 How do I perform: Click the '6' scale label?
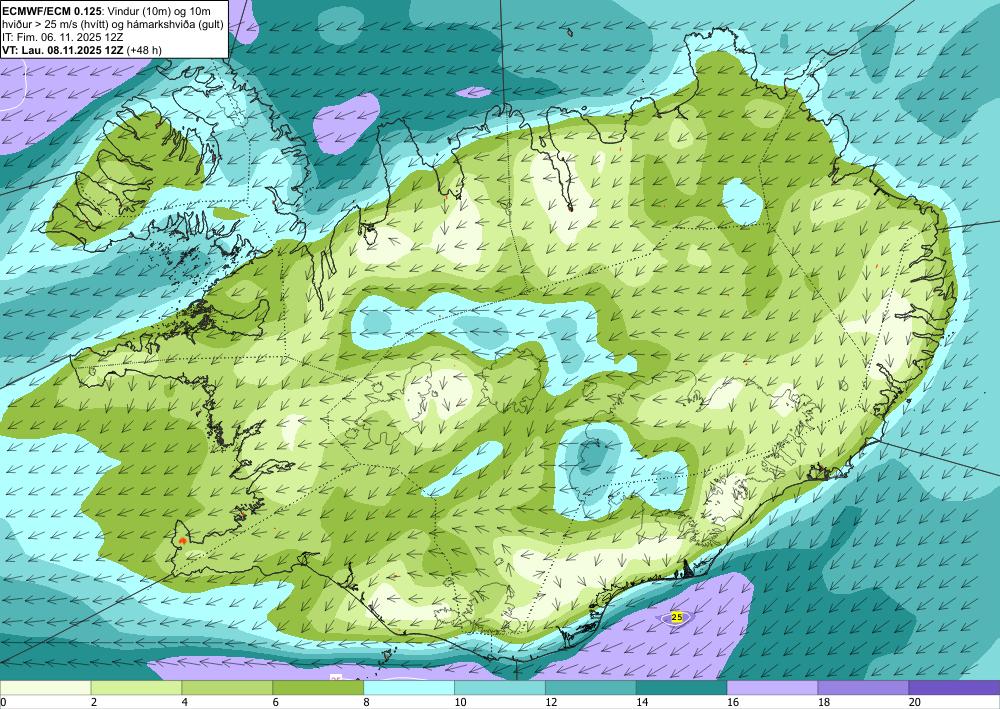coord(276,703)
